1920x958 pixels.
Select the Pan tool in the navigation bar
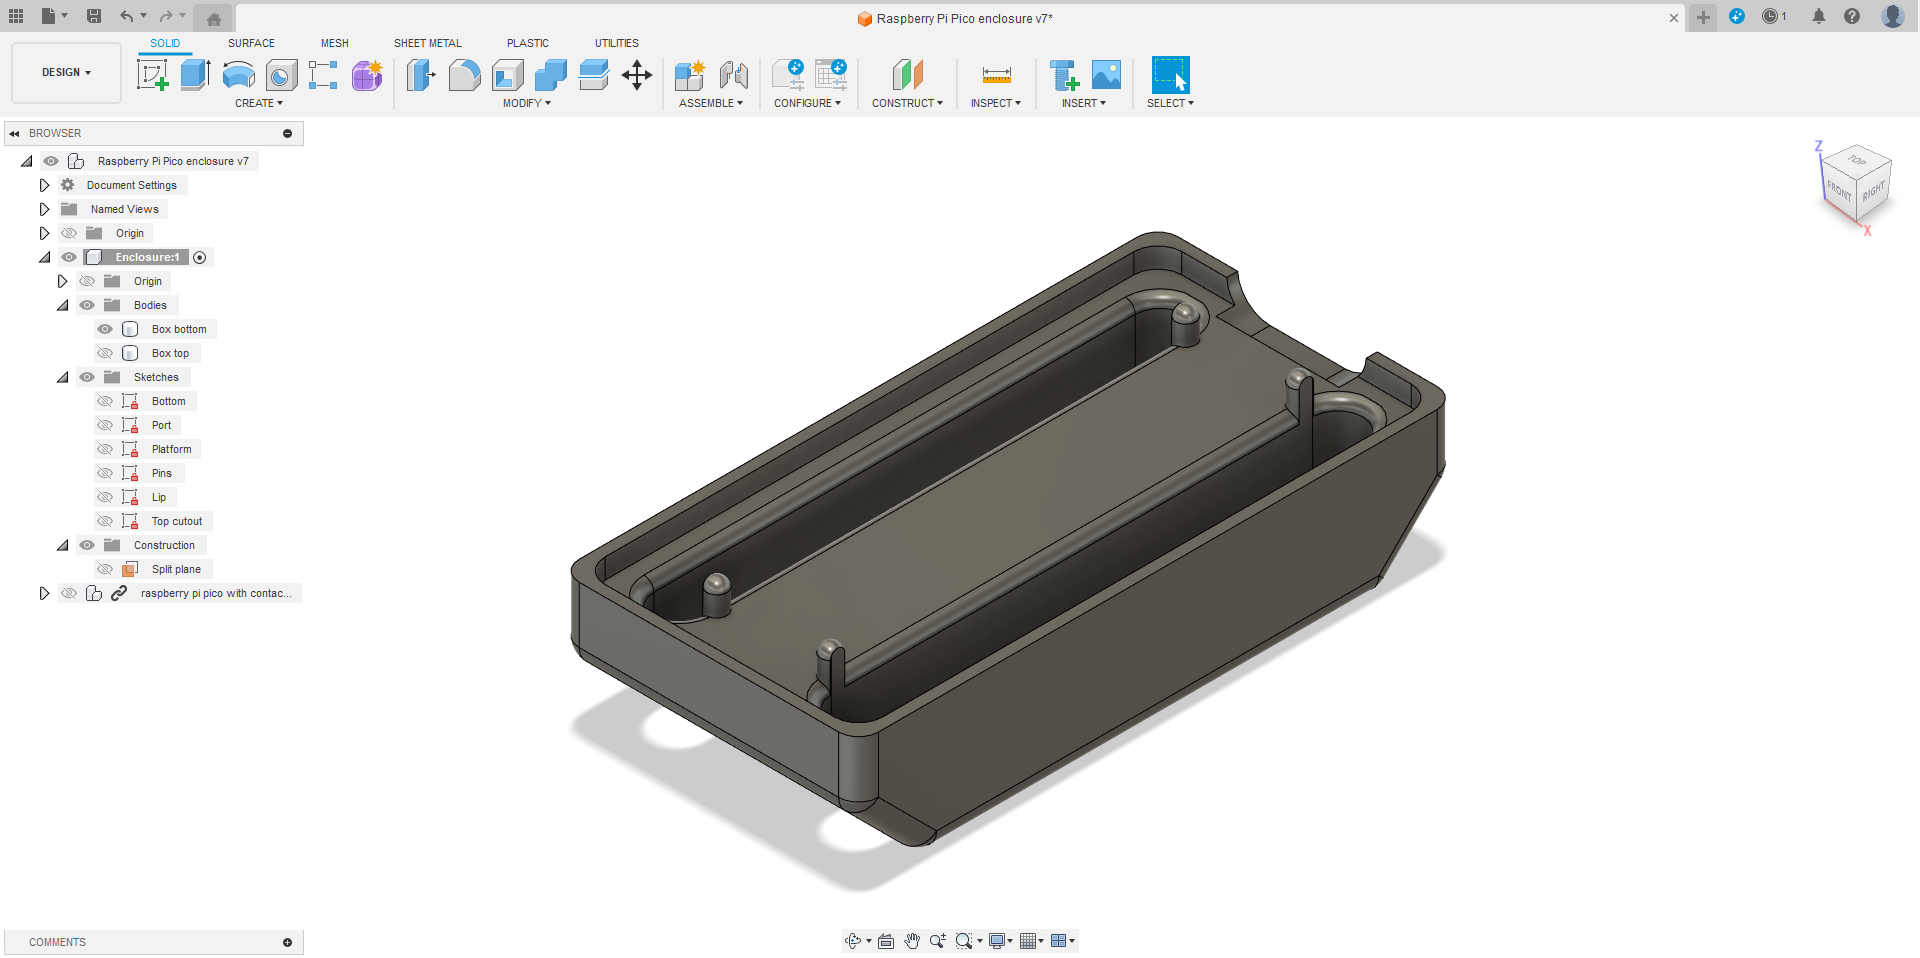tap(912, 941)
